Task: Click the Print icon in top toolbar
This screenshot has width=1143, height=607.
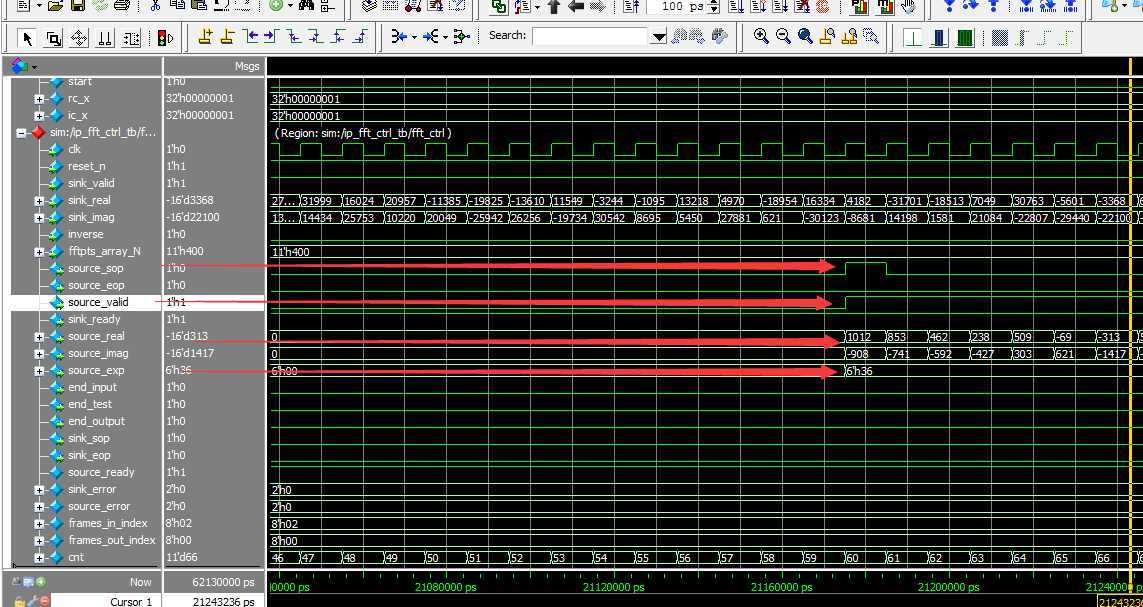Action: point(122,6)
